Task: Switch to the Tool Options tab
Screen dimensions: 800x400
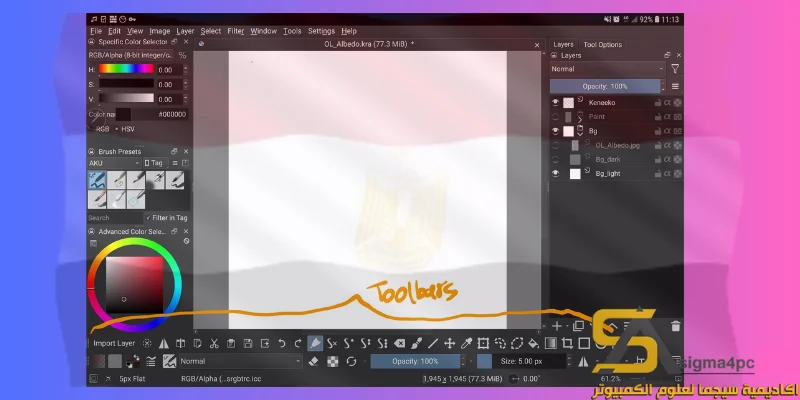Action: tap(603, 44)
